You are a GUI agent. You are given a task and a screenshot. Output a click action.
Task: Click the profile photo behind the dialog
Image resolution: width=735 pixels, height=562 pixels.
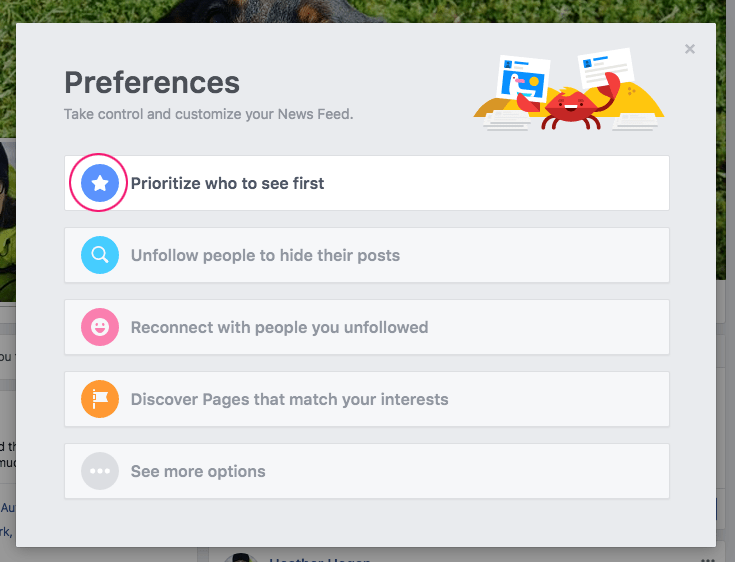[7, 220]
